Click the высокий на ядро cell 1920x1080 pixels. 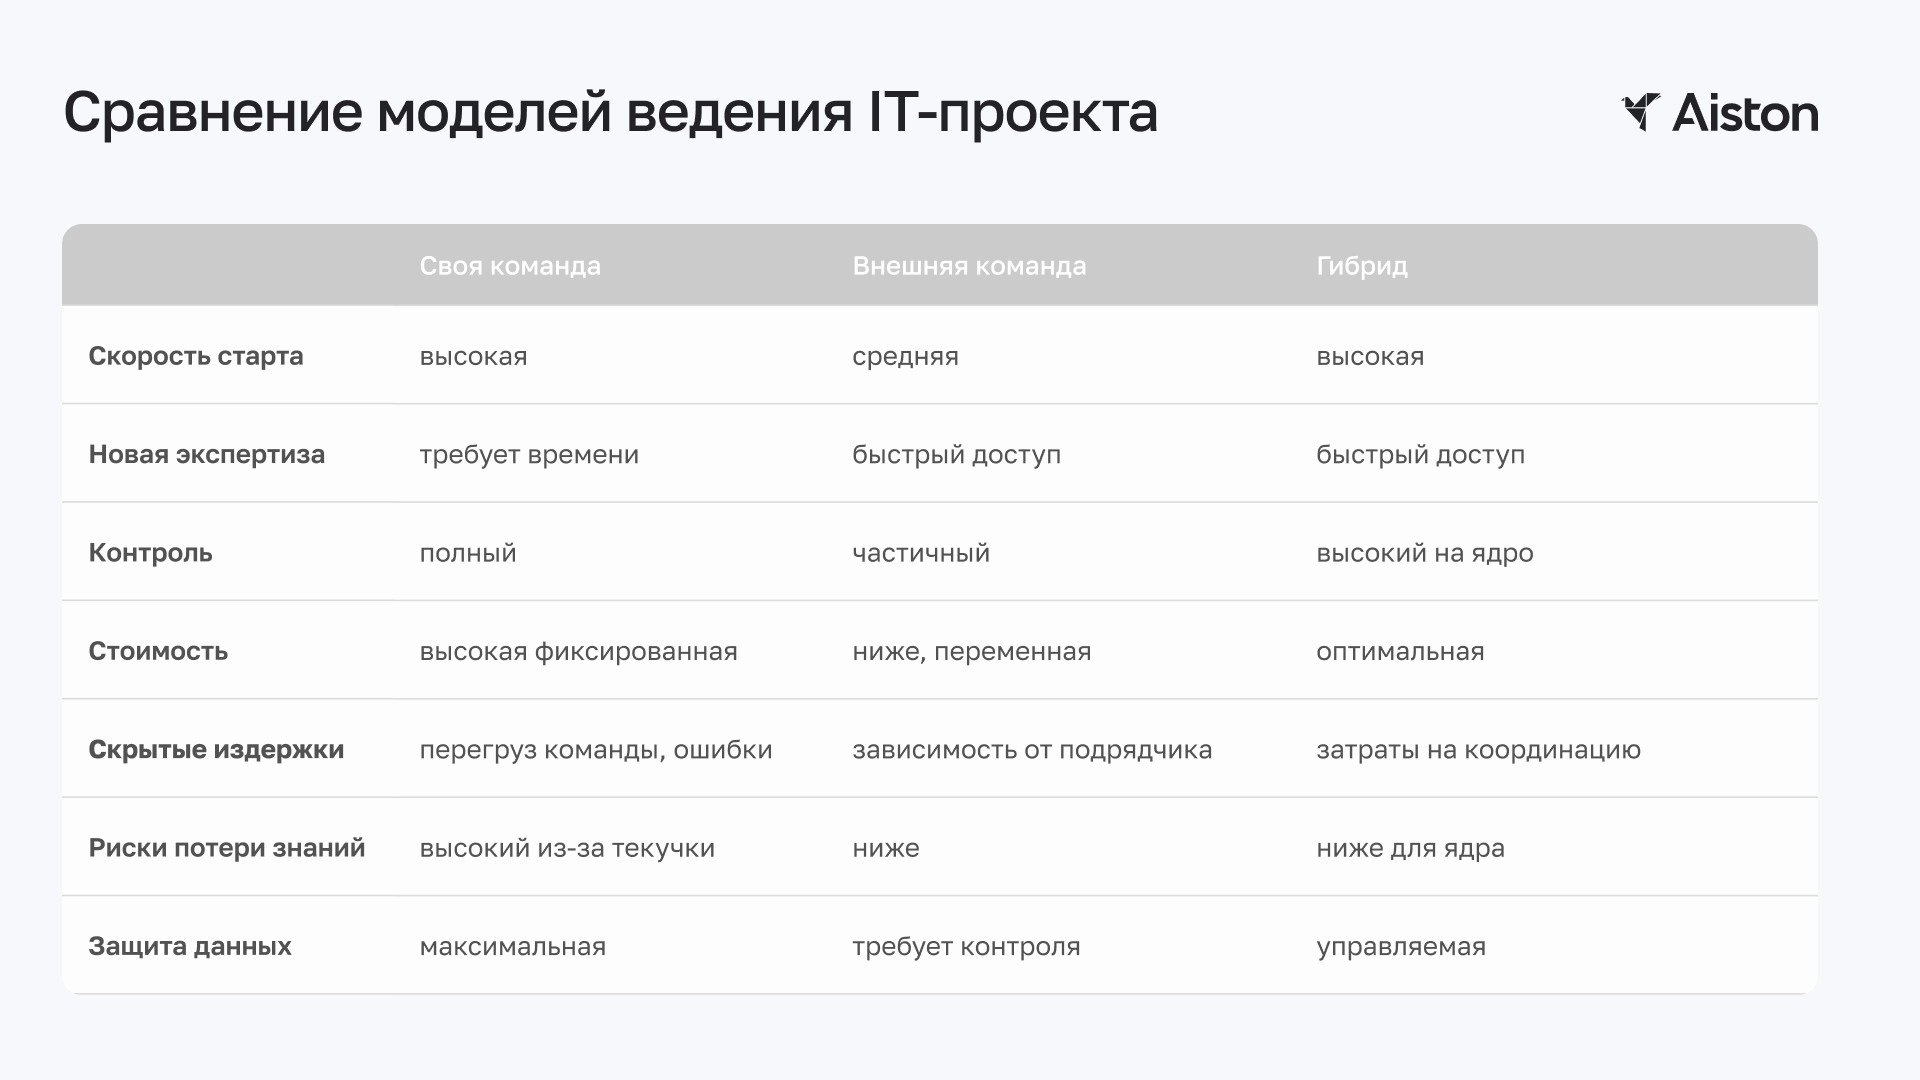pos(1425,553)
